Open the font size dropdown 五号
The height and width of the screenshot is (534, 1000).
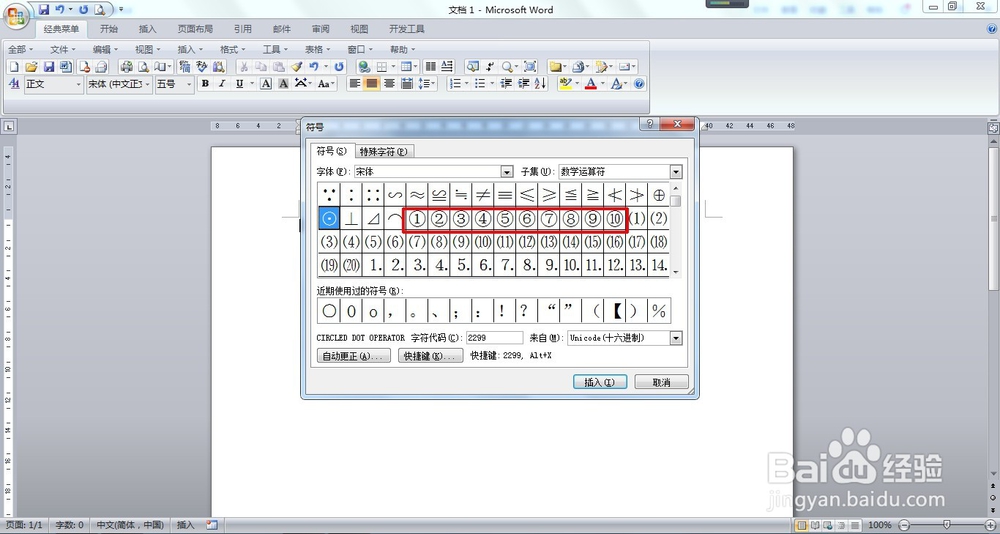189,84
